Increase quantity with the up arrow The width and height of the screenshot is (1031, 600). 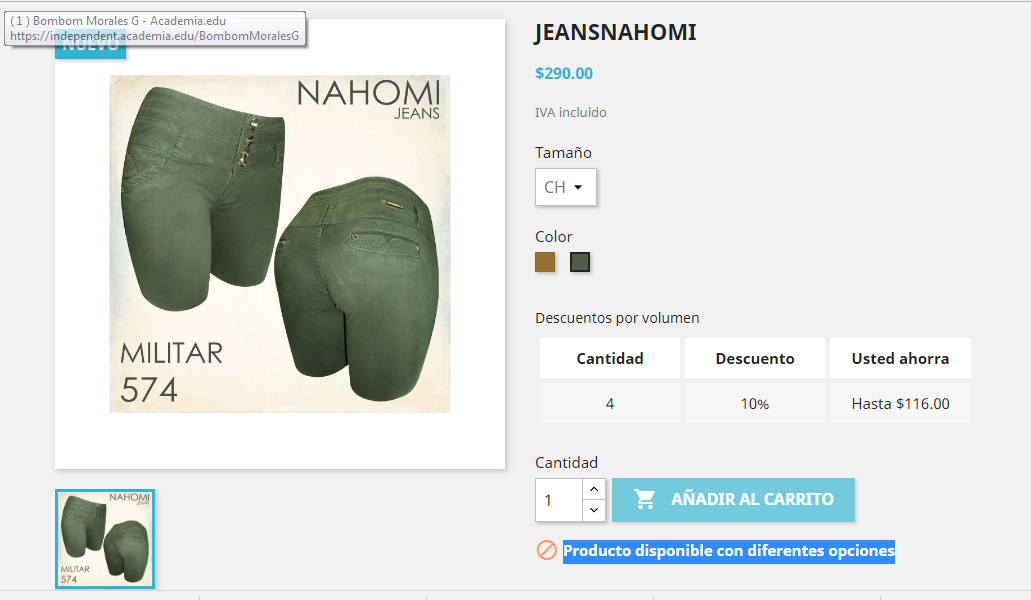tap(594, 489)
